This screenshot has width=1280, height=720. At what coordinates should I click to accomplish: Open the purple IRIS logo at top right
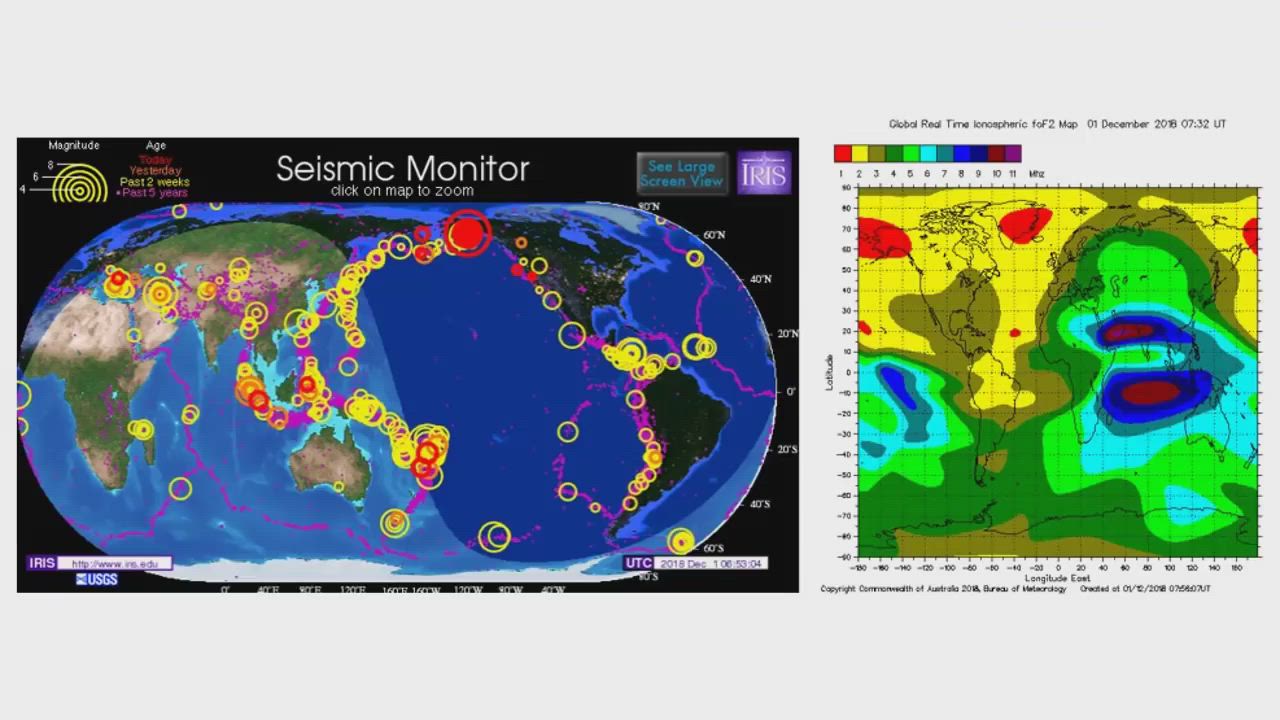coord(765,173)
